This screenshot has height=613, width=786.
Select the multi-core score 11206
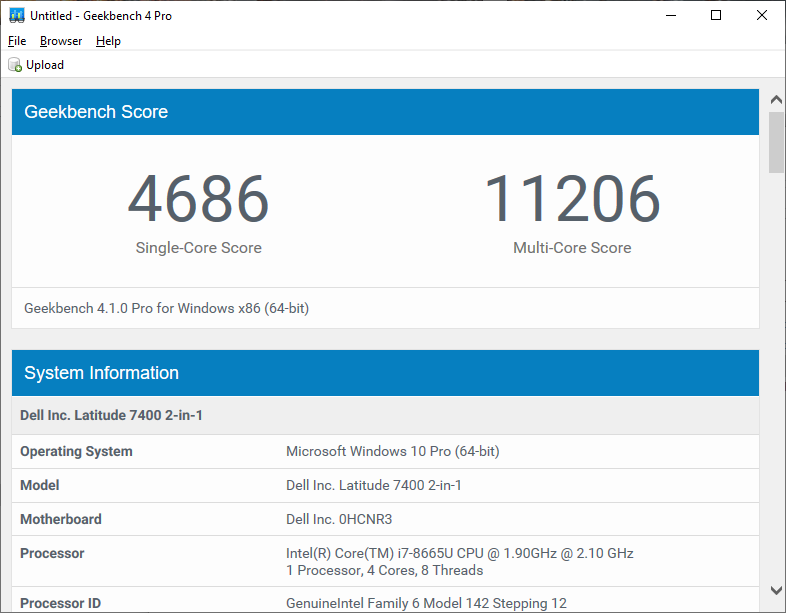572,198
